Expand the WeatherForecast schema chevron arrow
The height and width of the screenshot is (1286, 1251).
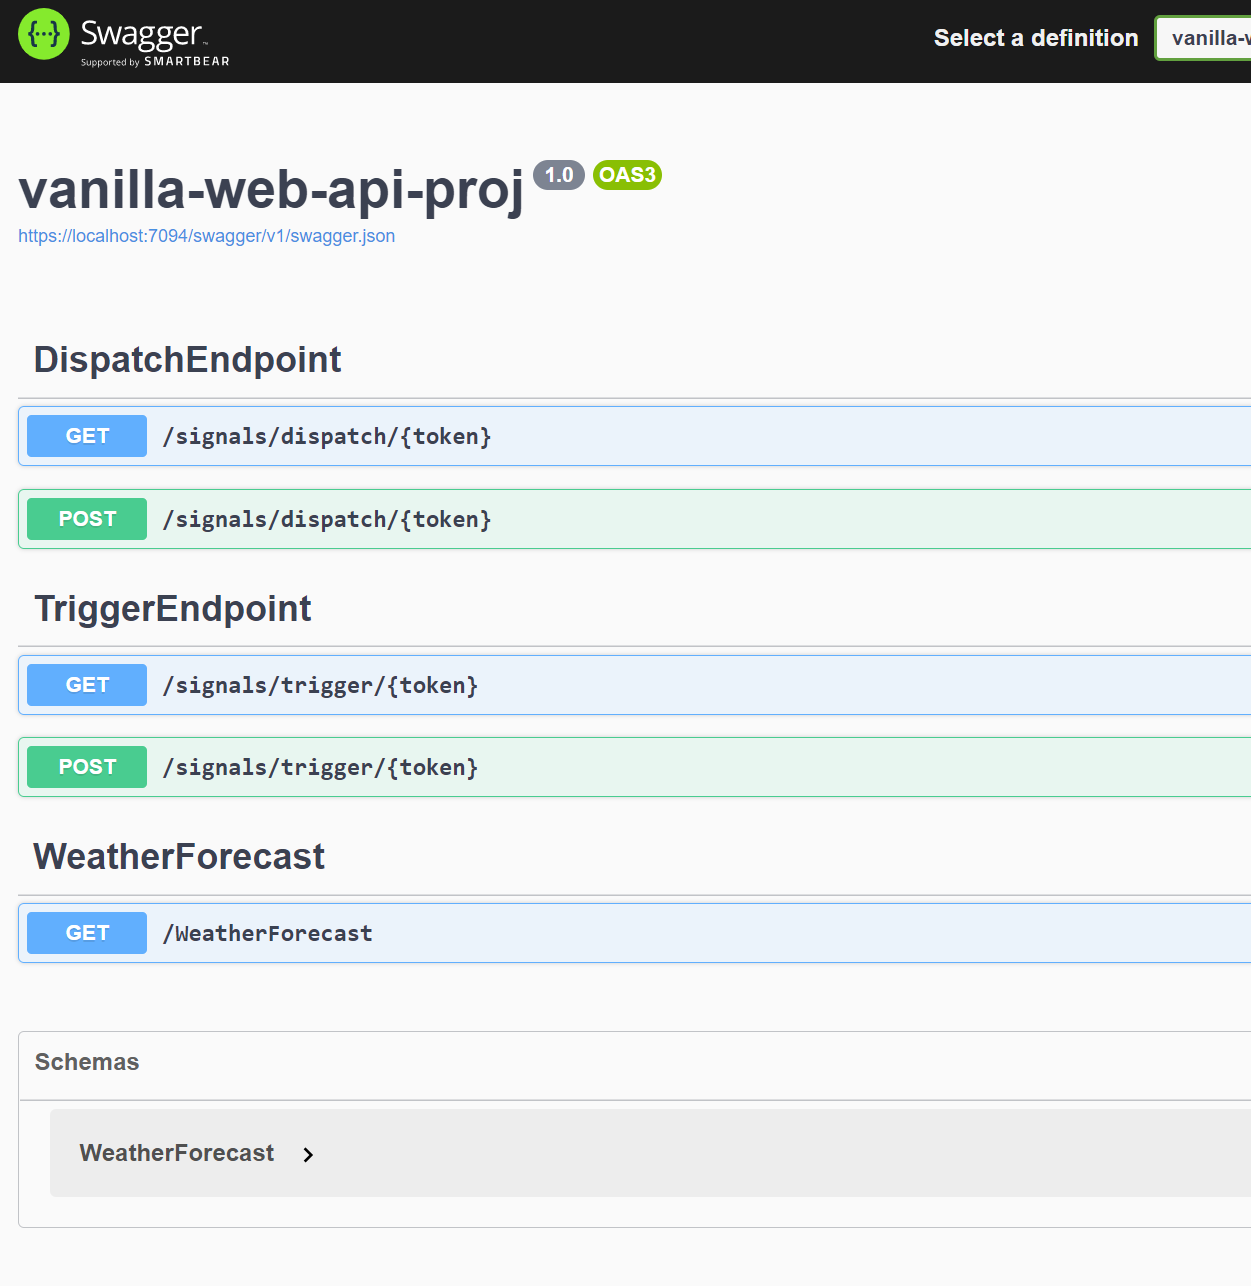click(x=308, y=1154)
